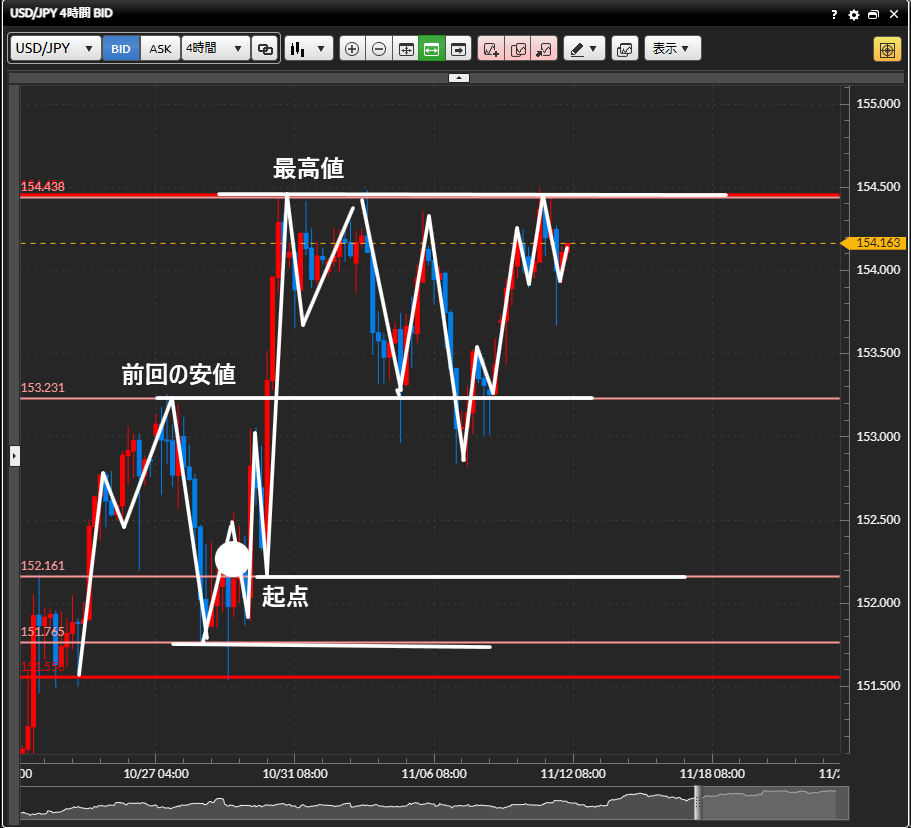Viewport: 911px width, 828px height.
Task: Click the fit-chart-to-window icon
Action: pos(405,48)
